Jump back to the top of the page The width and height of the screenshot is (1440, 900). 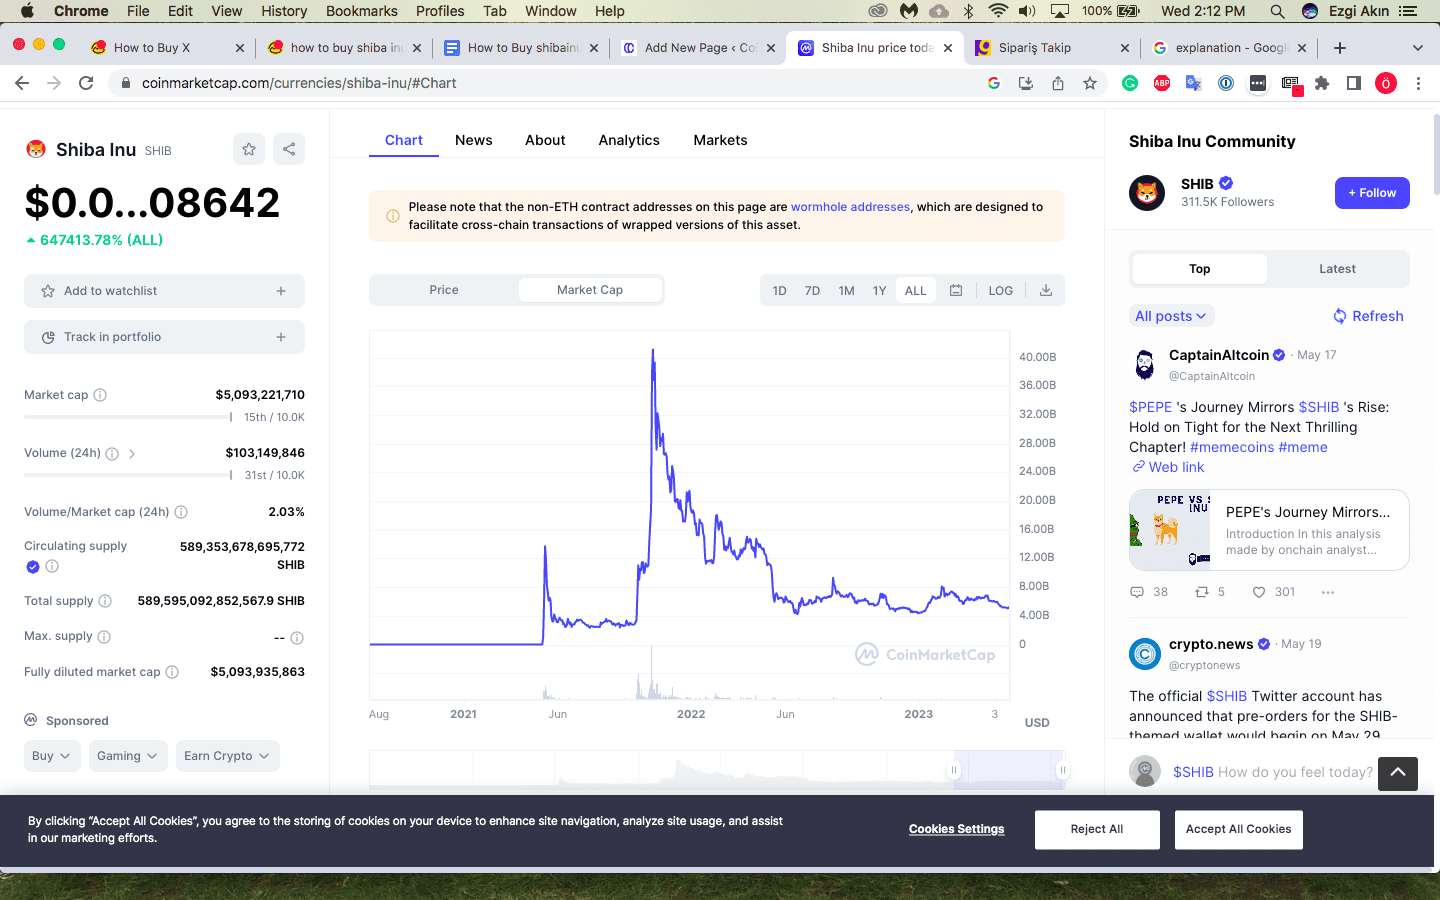1398,773
